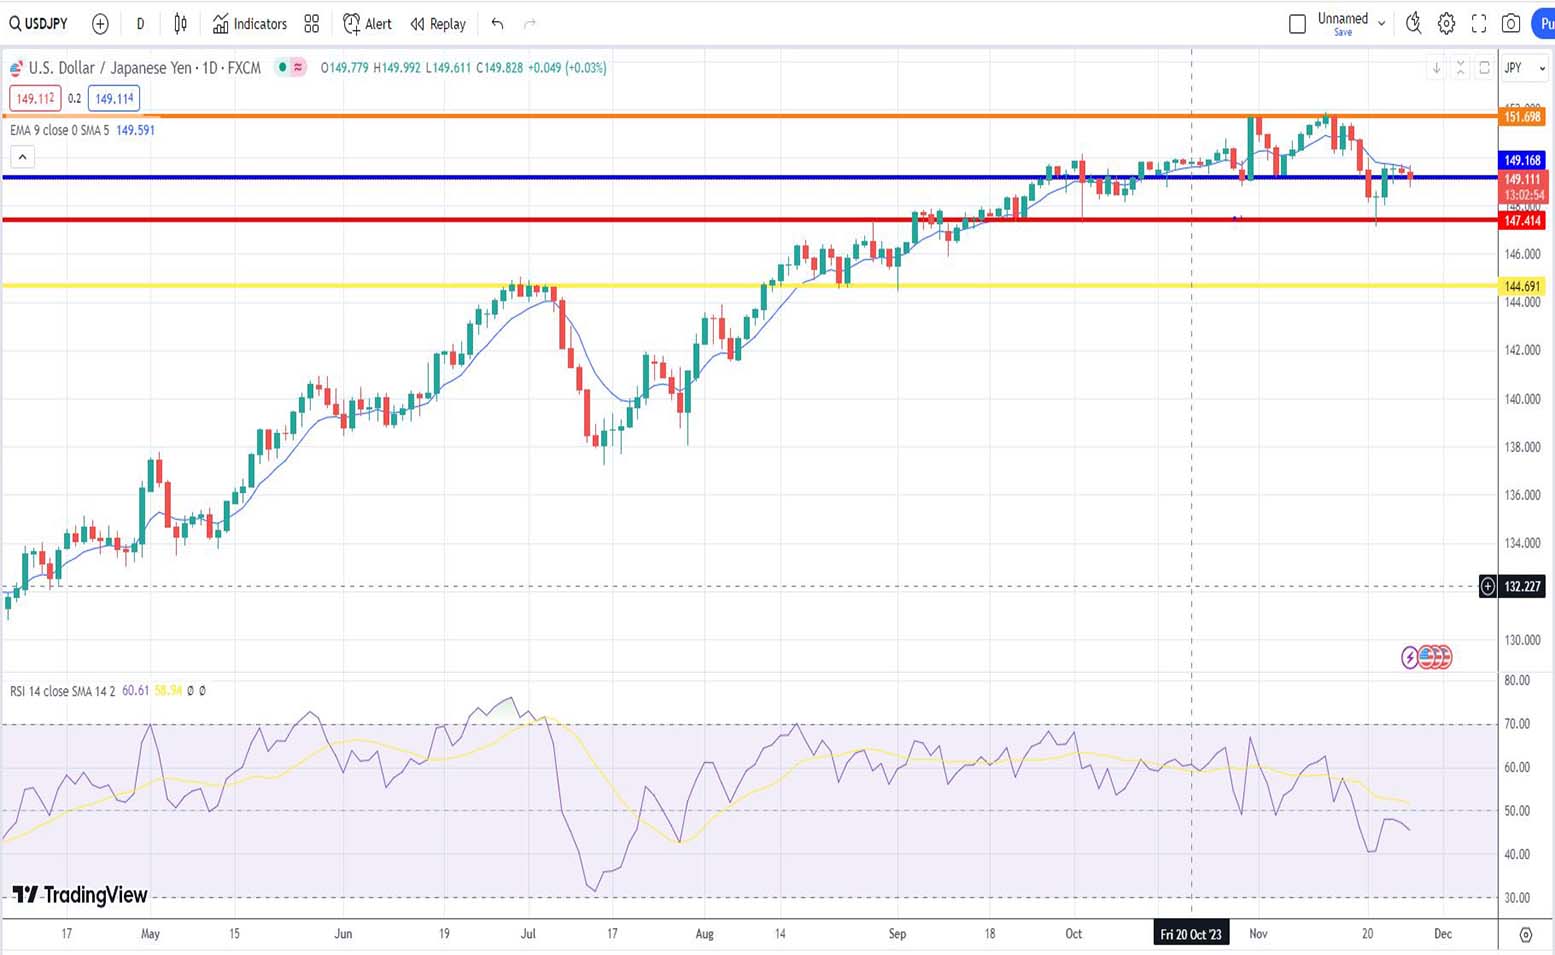Viewport: 1555px width, 955px height.
Task: Open the D timeframe interval menu
Action: point(140,24)
